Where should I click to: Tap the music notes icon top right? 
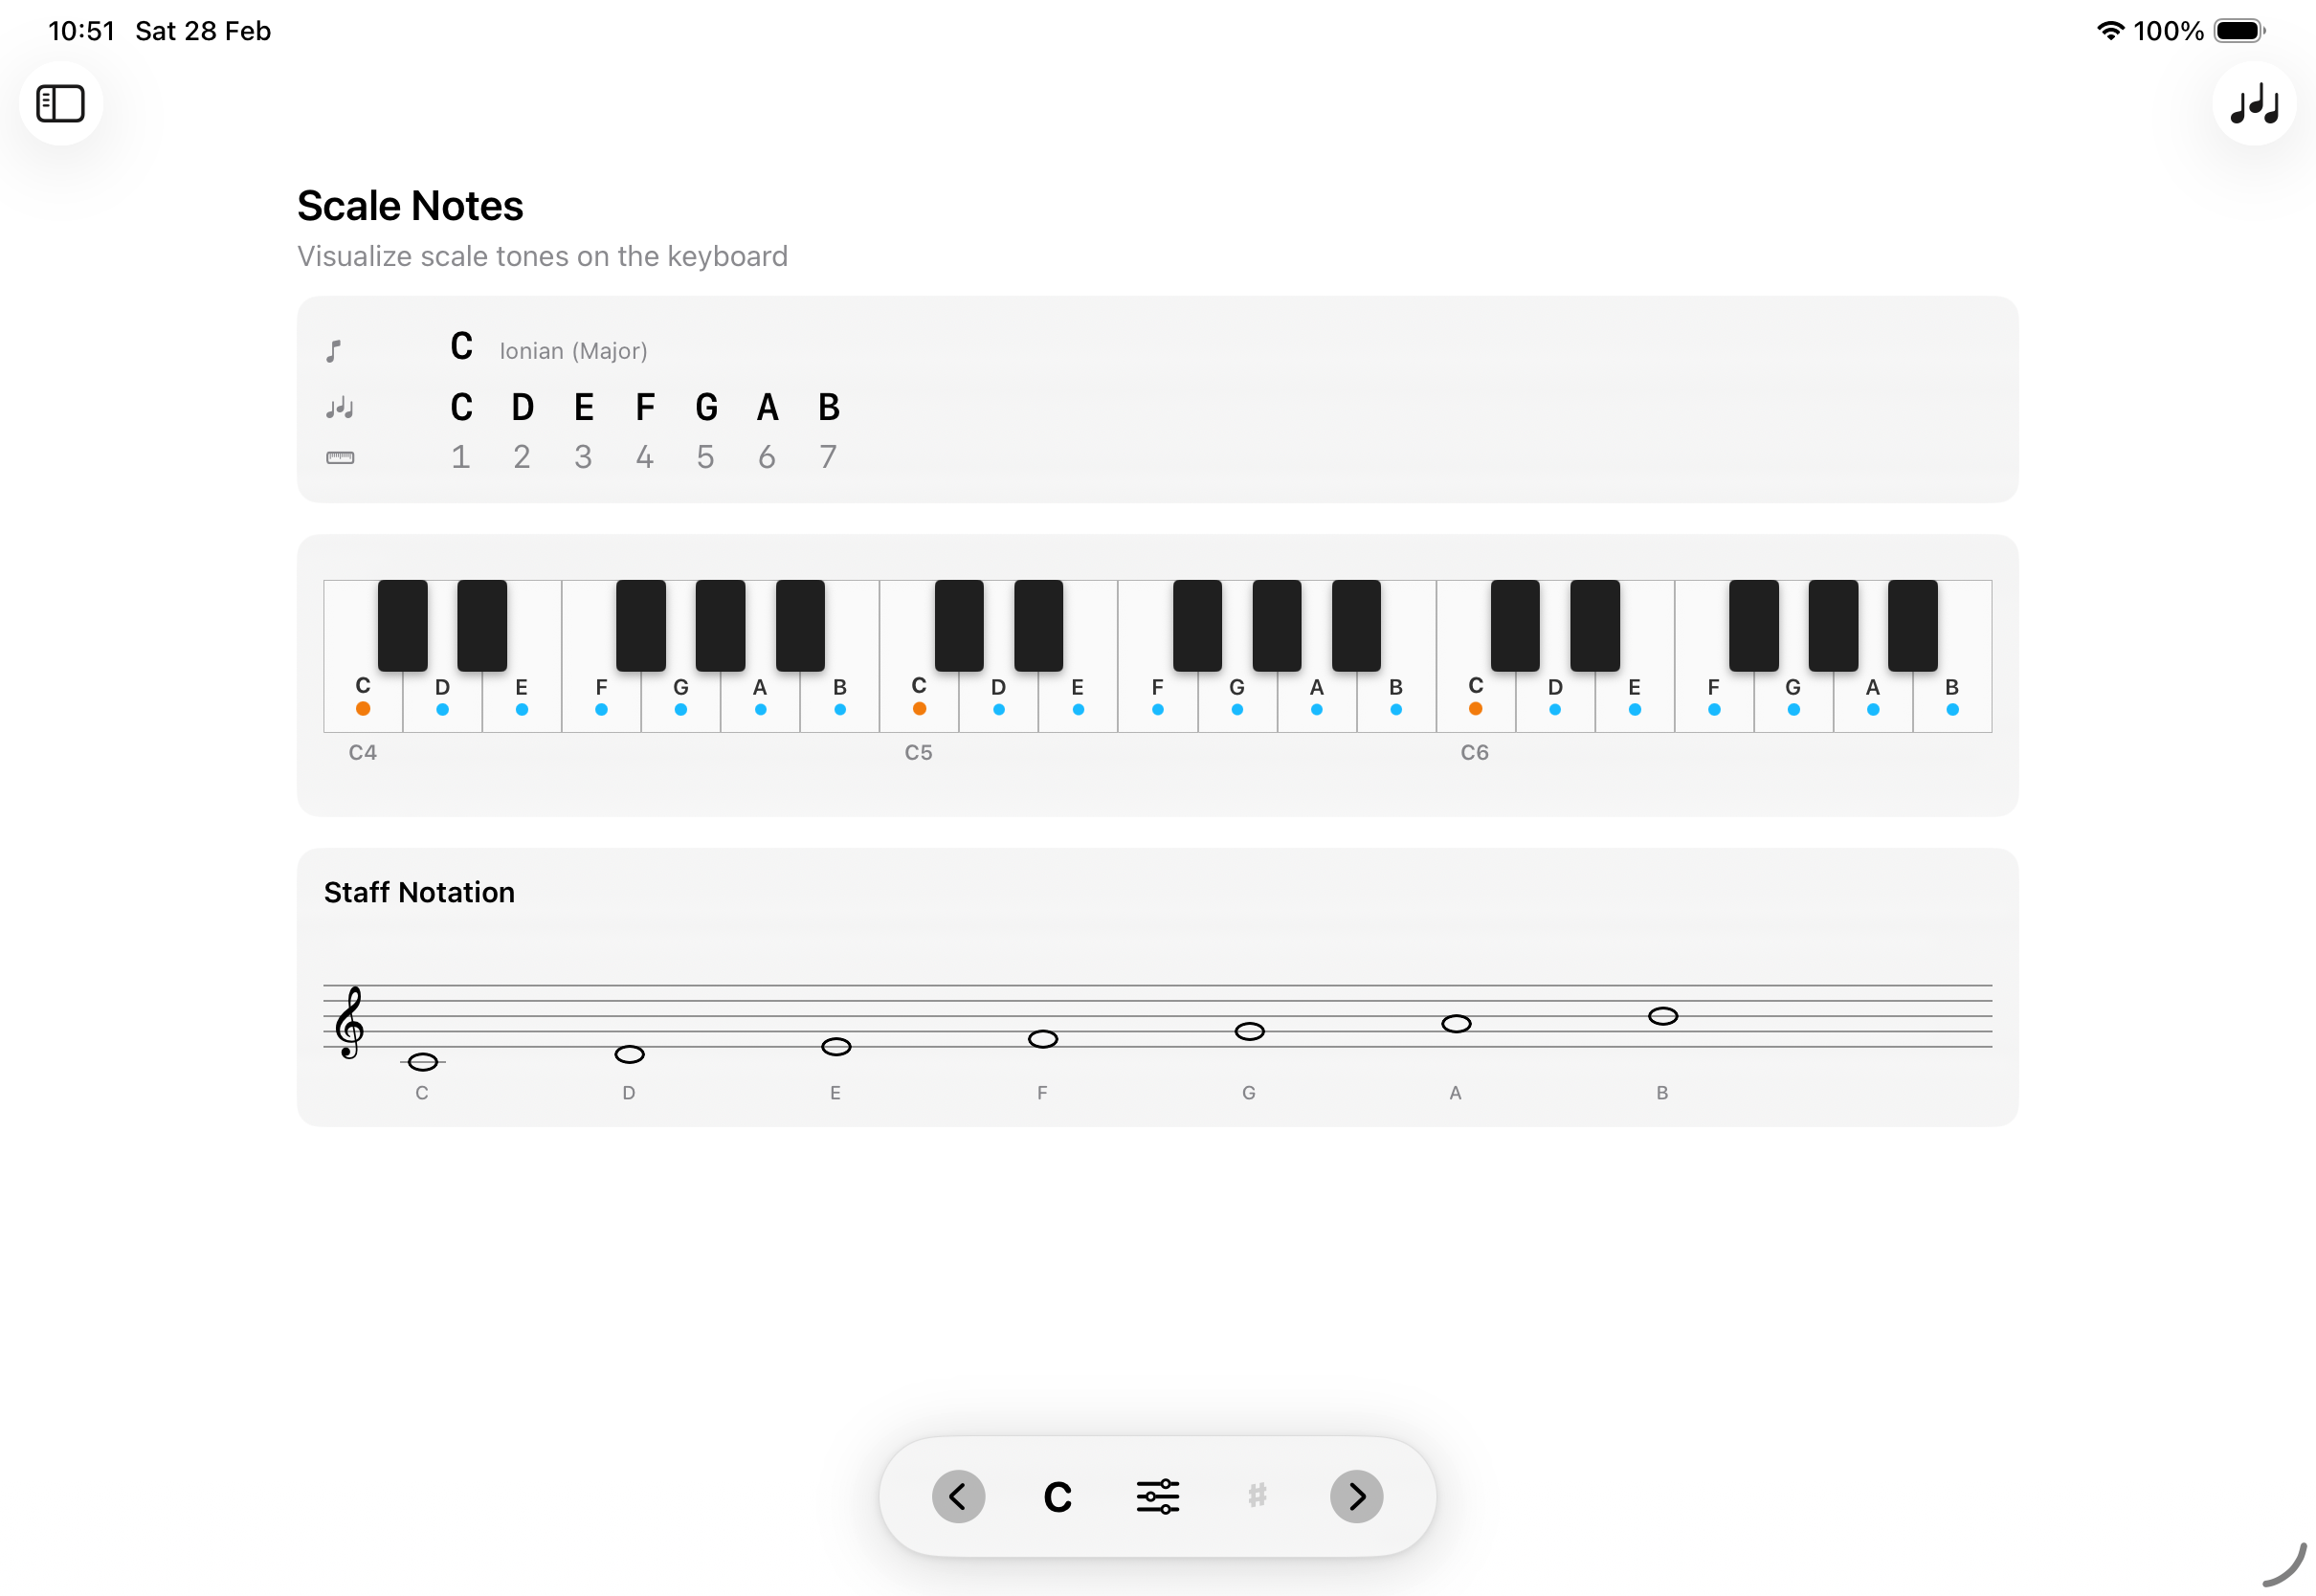tap(2253, 103)
